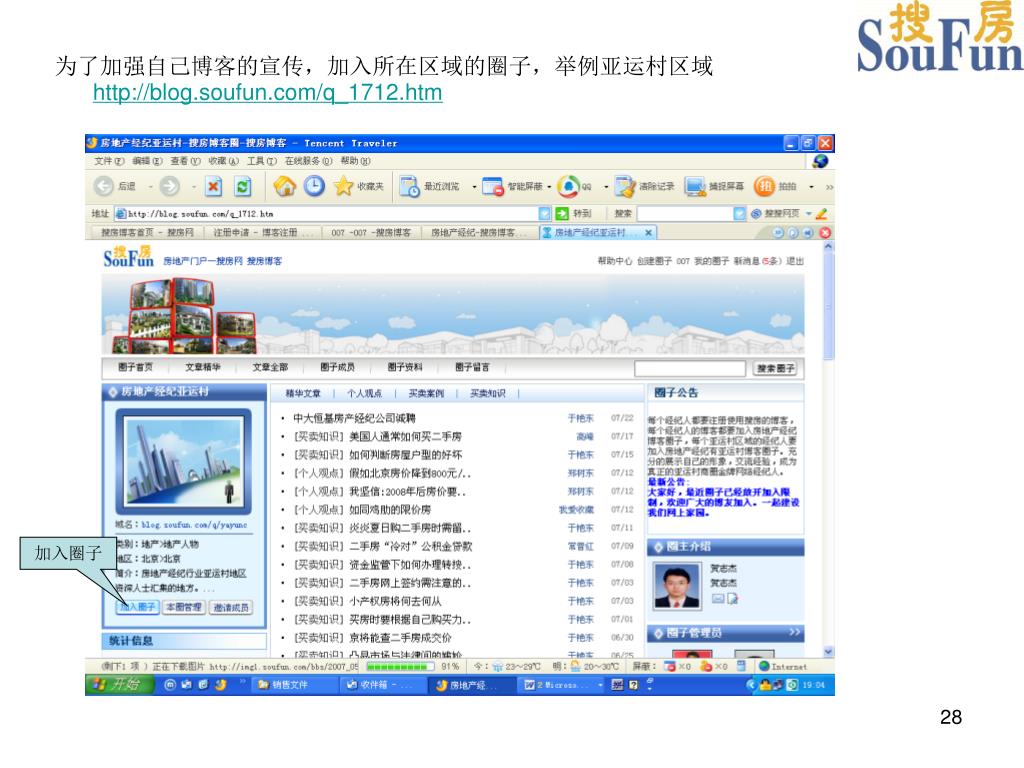Refresh the page with the green reload icon
The width and height of the screenshot is (1024, 768).
tap(243, 187)
